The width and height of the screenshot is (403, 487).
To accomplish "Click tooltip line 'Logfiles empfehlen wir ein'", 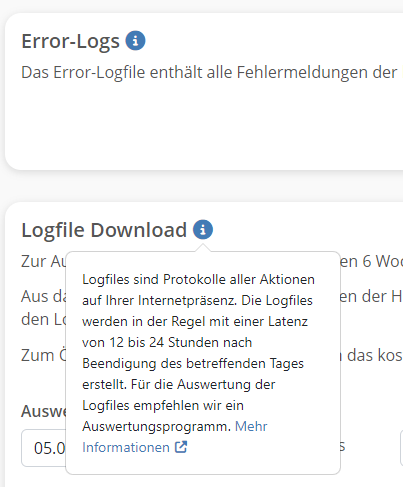I will point(163,405).
